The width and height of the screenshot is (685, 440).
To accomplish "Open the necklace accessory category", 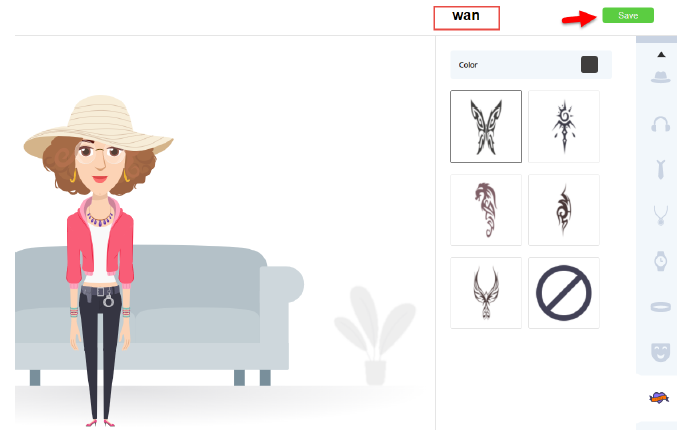I will pyautogui.click(x=660, y=215).
